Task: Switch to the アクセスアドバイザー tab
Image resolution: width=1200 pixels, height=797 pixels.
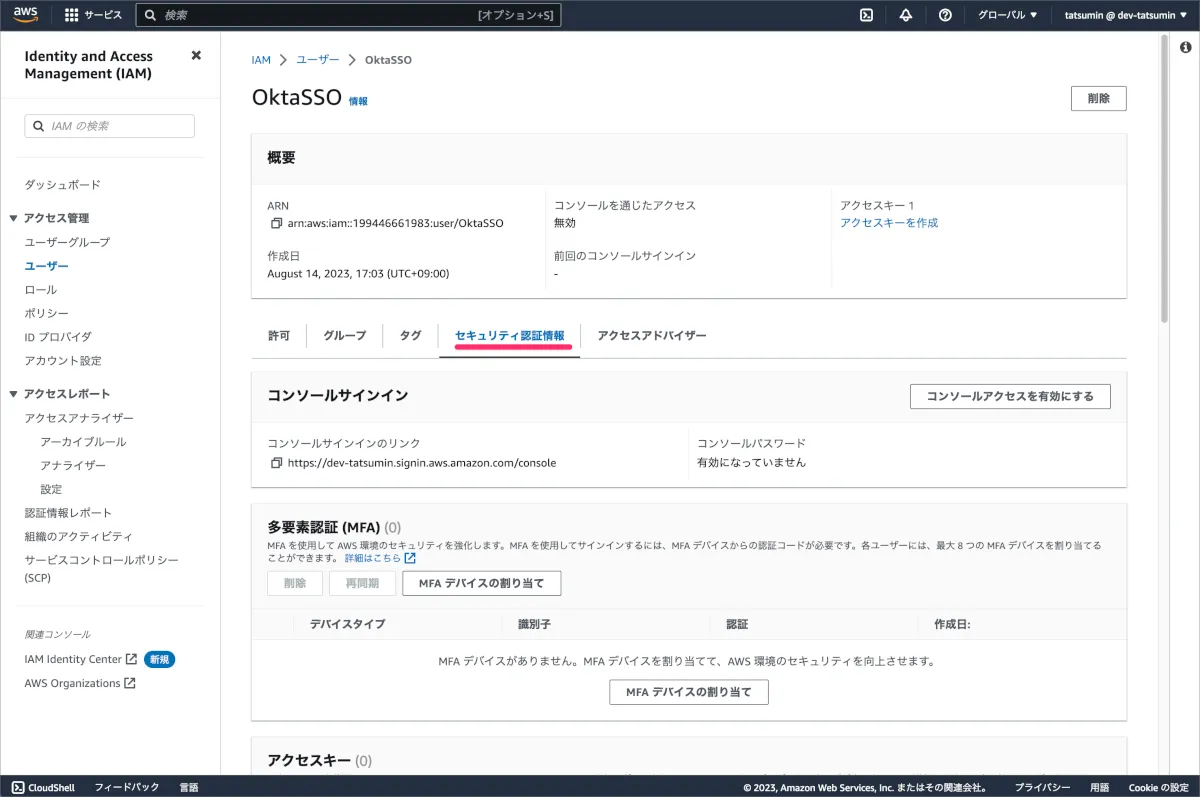Action: (x=652, y=336)
